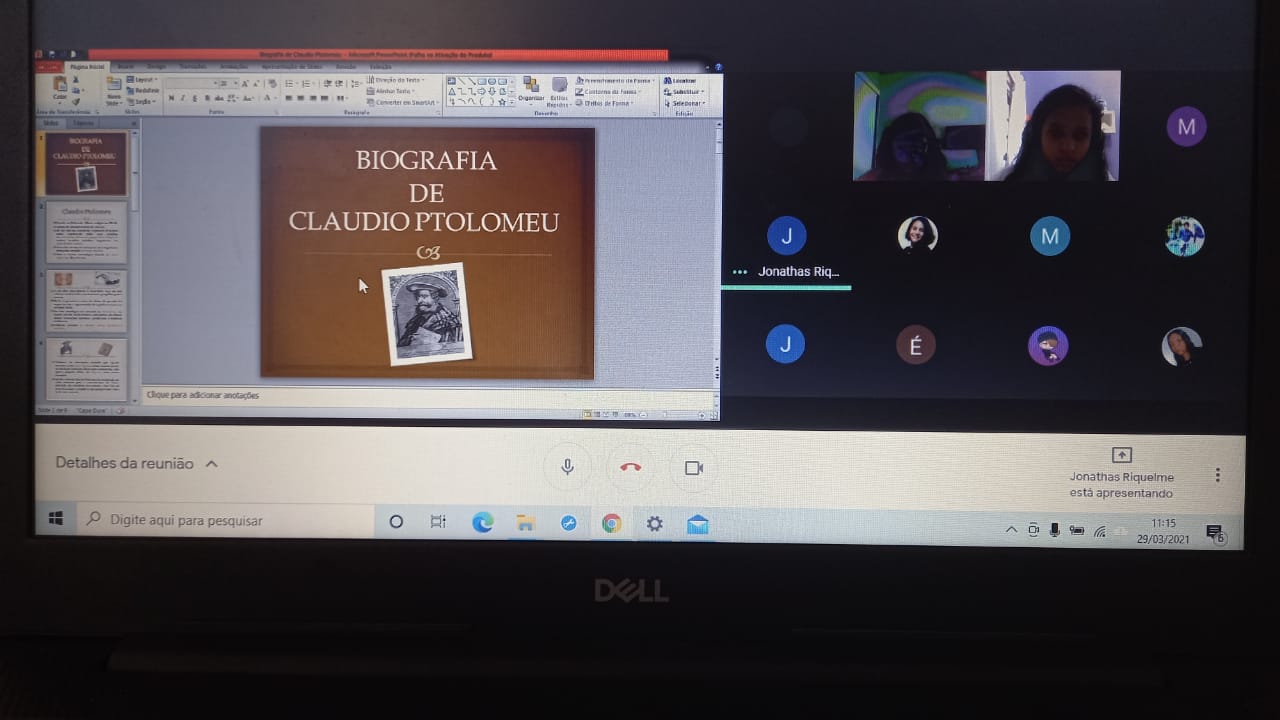This screenshot has height=720, width=1280.
Task: Click the Organizar arrange icon
Action: pyautogui.click(x=531, y=90)
